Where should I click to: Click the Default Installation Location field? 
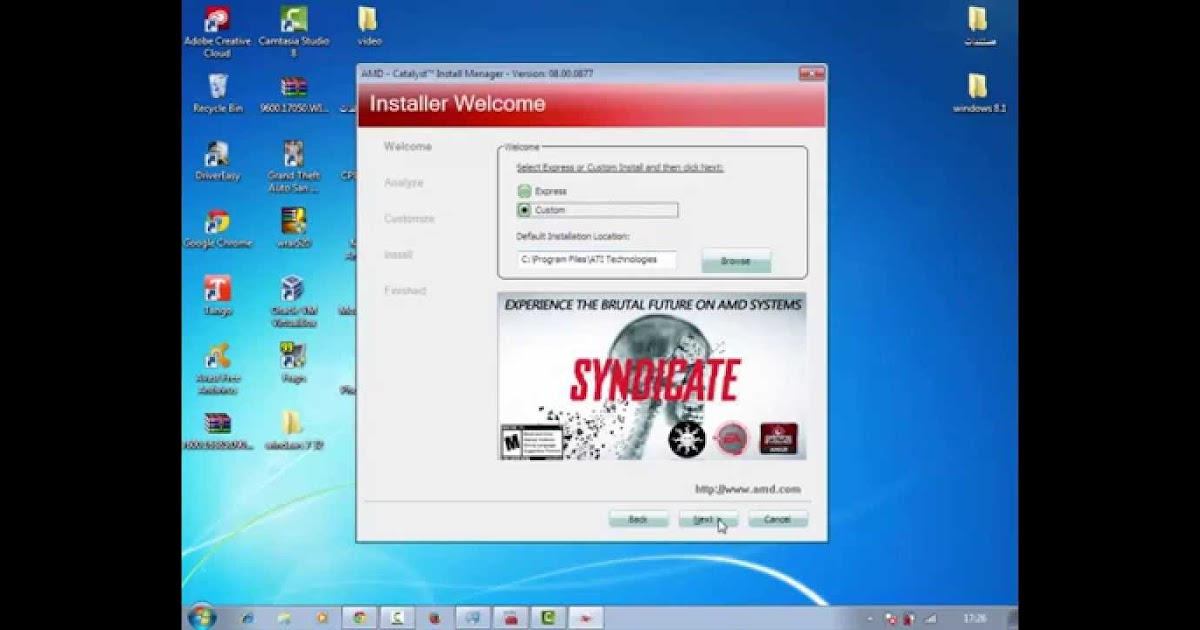click(597, 260)
